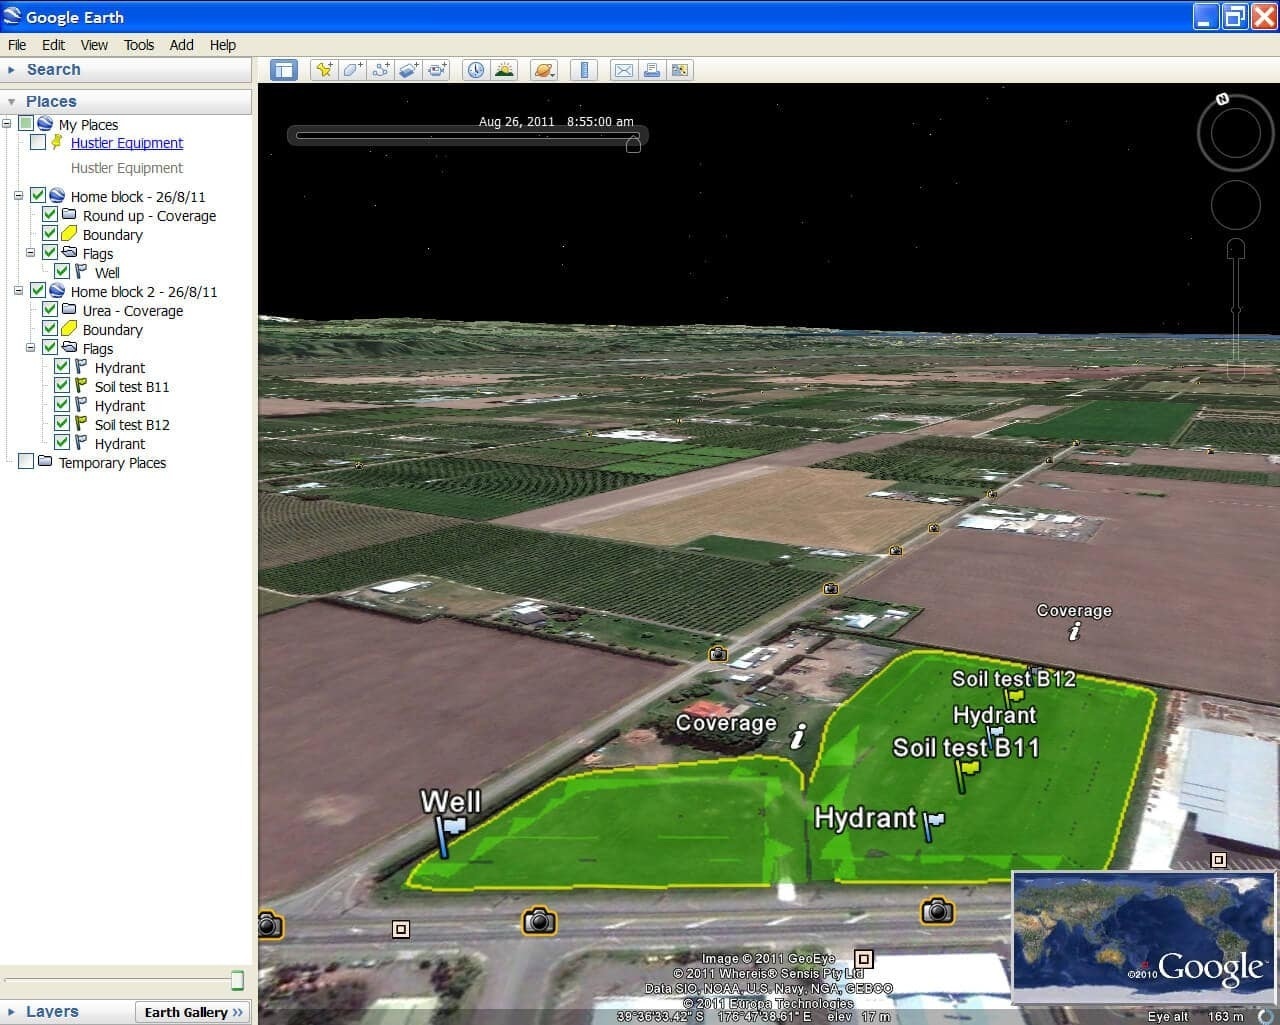Click the Record a Tour camera tool

pos(437,70)
